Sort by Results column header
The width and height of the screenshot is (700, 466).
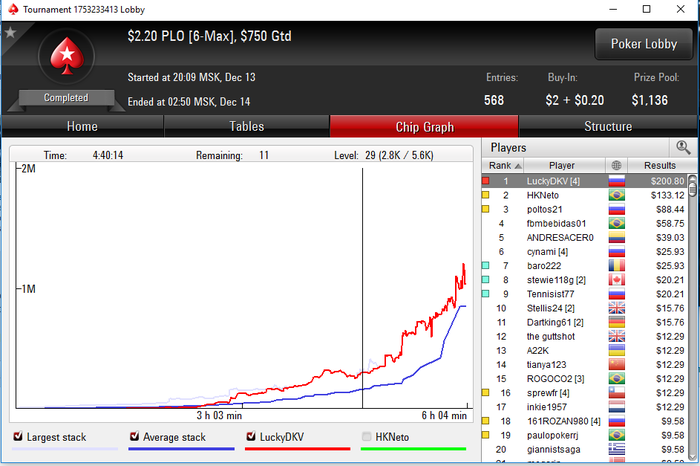(662, 166)
